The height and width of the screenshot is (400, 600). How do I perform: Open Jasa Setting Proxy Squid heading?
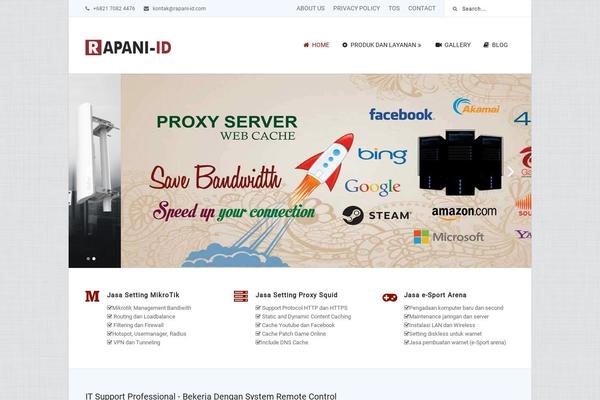(297, 295)
